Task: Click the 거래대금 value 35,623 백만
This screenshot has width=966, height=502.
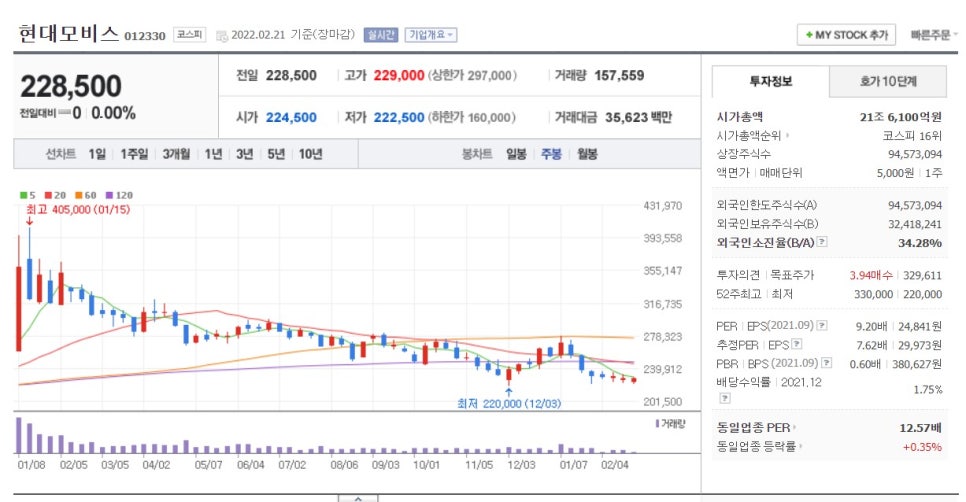Action: click(x=638, y=118)
